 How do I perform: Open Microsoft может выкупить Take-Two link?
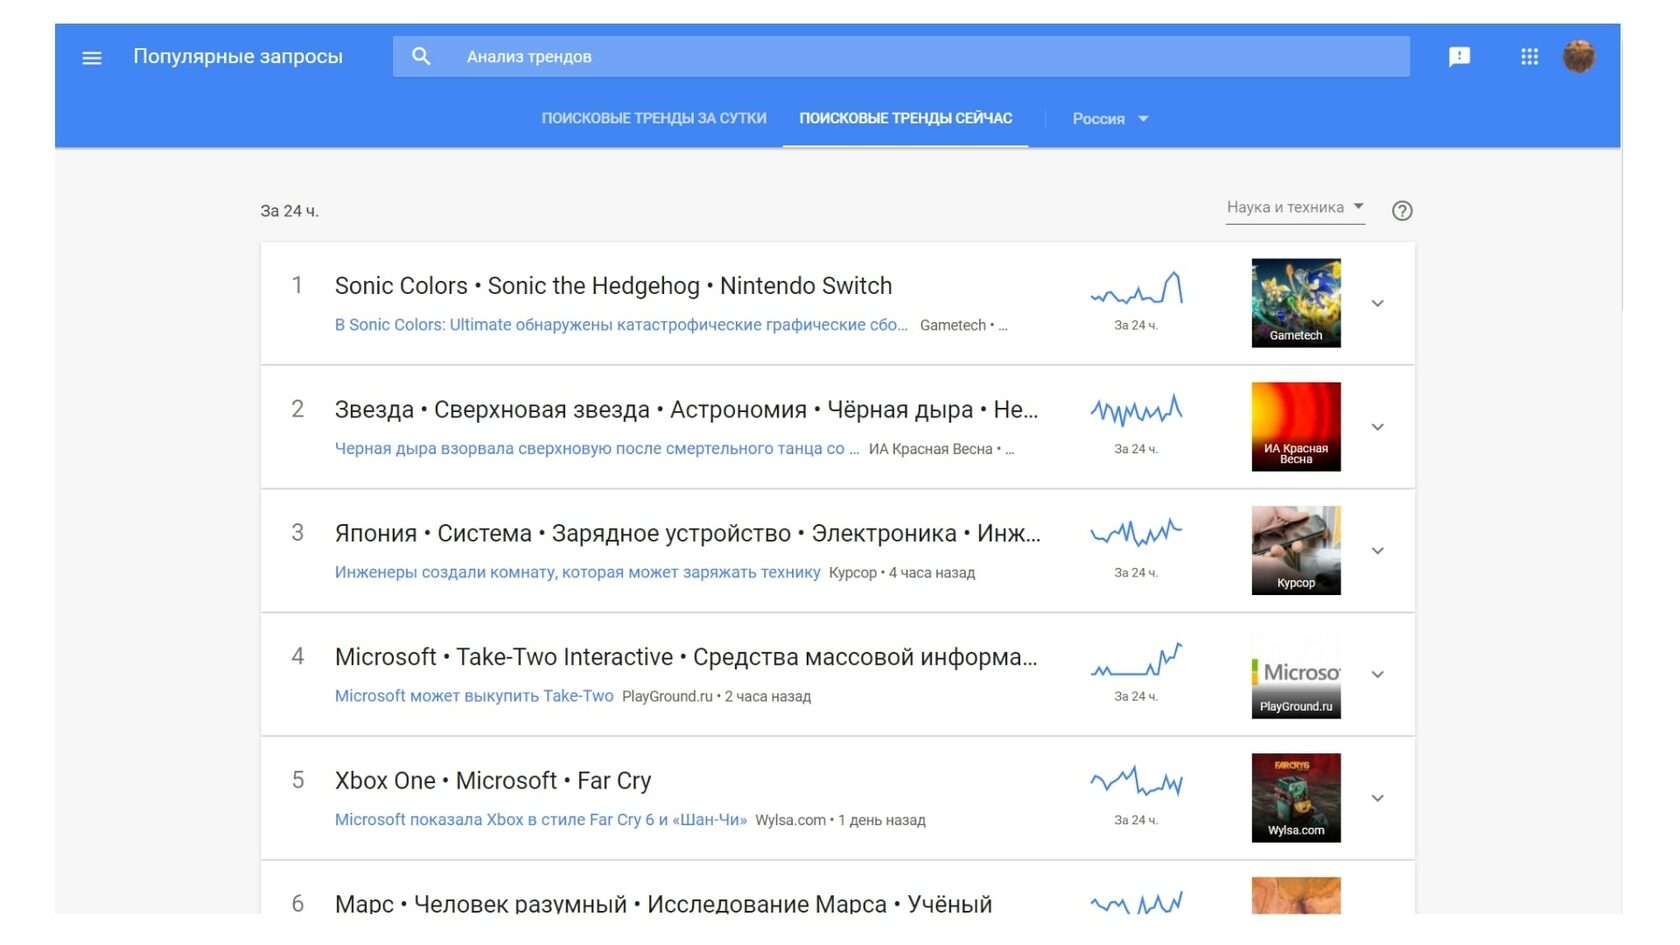tap(474, 696)
